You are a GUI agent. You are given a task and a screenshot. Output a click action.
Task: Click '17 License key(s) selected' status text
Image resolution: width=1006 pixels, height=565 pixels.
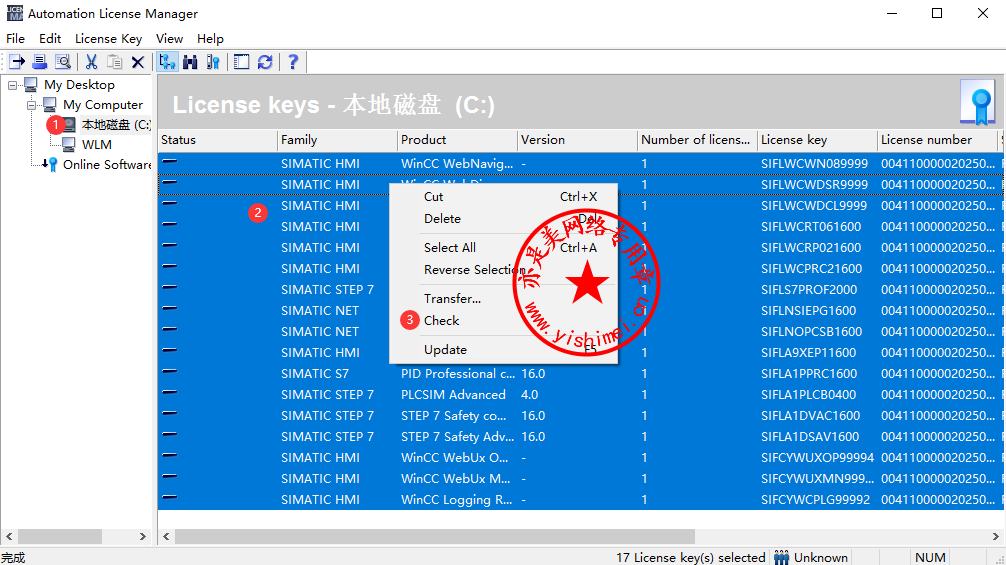(x=690, y=557)
